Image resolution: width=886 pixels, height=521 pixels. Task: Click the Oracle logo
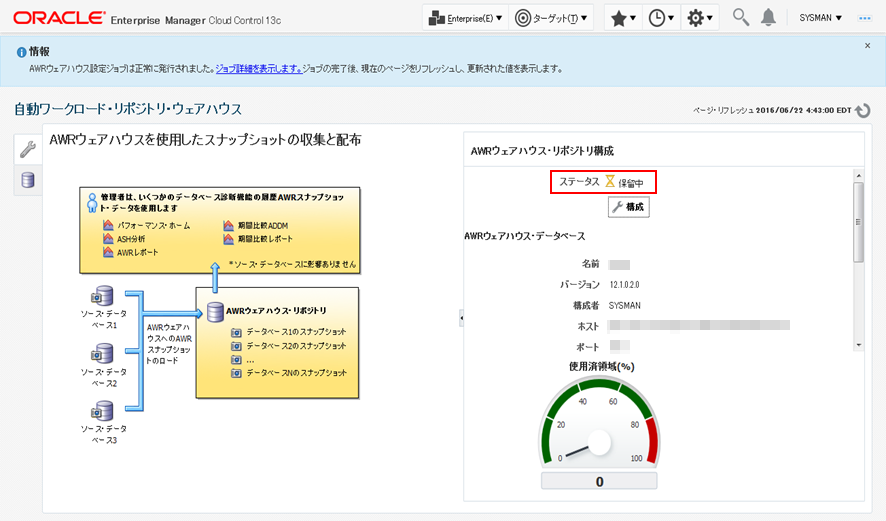click(59, 18)
